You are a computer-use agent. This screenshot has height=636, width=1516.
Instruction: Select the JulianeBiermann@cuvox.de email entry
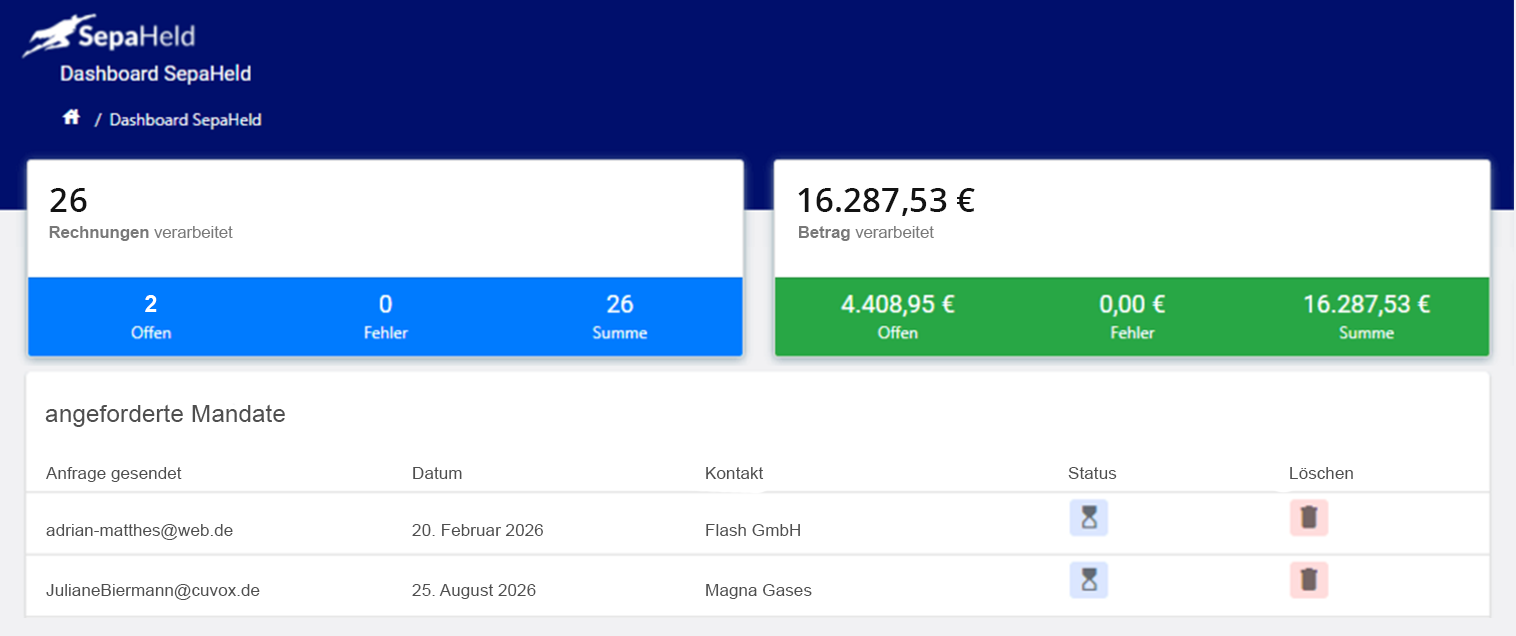(x=153, y=591)
